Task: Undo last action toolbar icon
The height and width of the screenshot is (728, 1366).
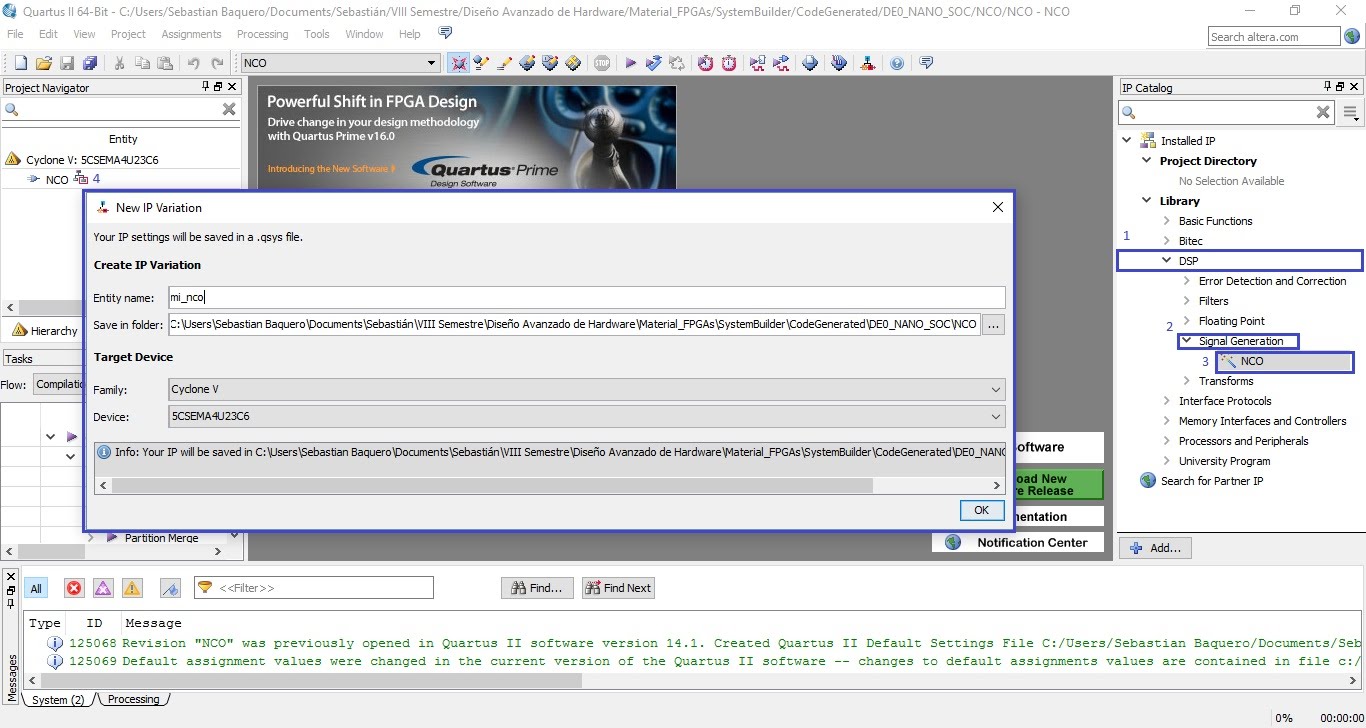Action: [x=194, y=63]
